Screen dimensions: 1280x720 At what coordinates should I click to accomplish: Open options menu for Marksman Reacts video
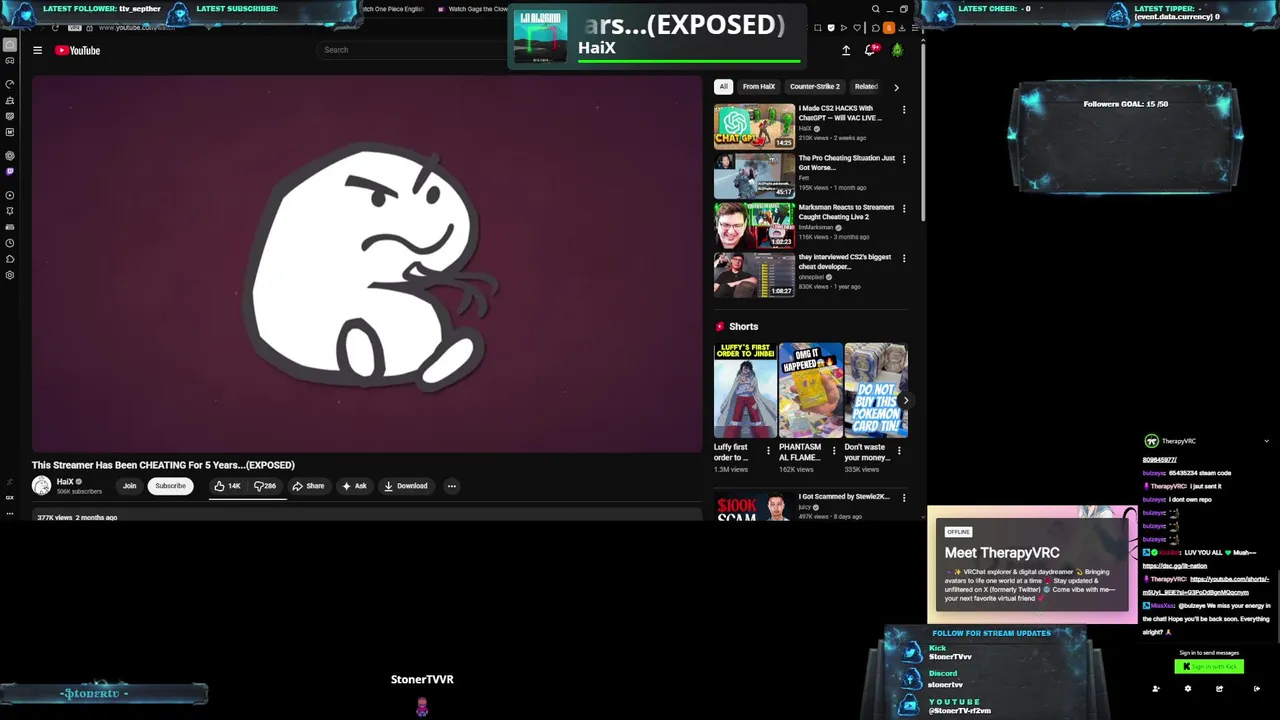[904, 209]
